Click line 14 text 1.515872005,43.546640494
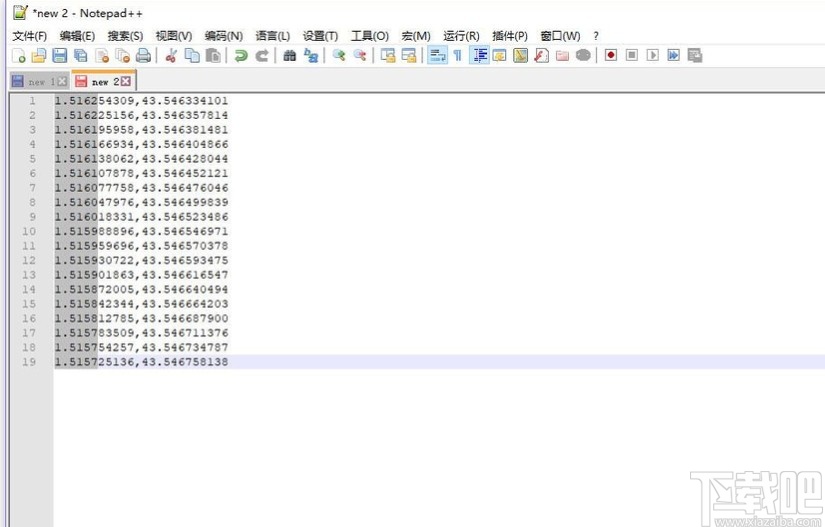Viewport: 825px width, 527px height. tap(142, 289)
